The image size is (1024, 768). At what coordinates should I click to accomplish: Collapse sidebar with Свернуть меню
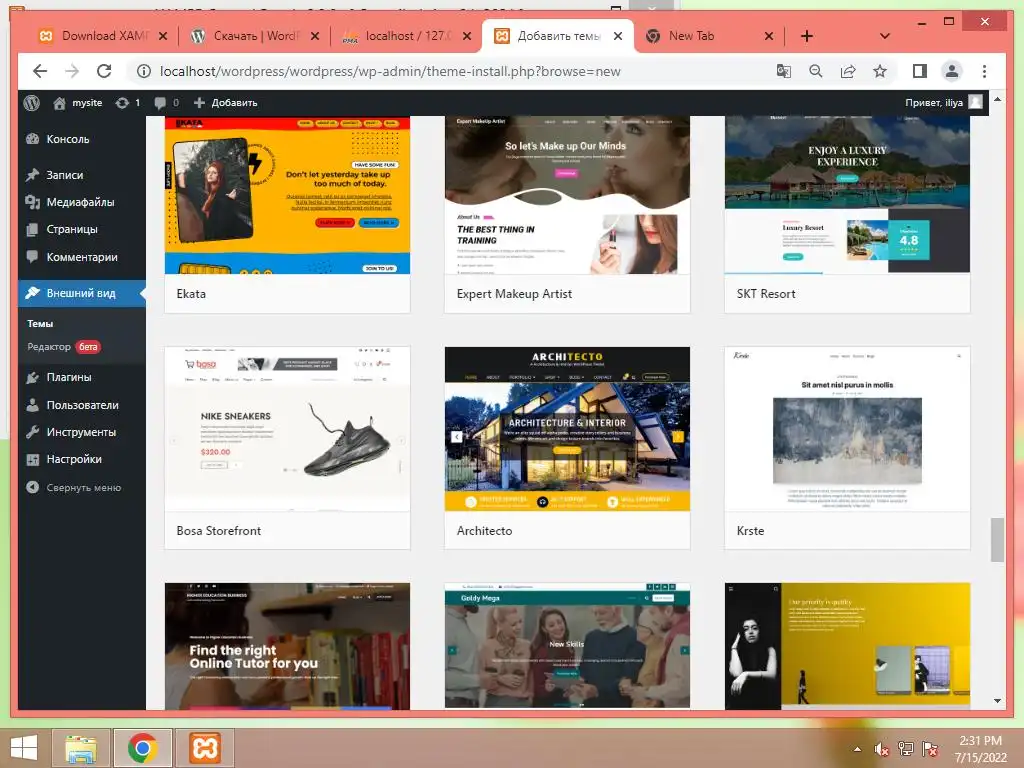tap(74, 487)
